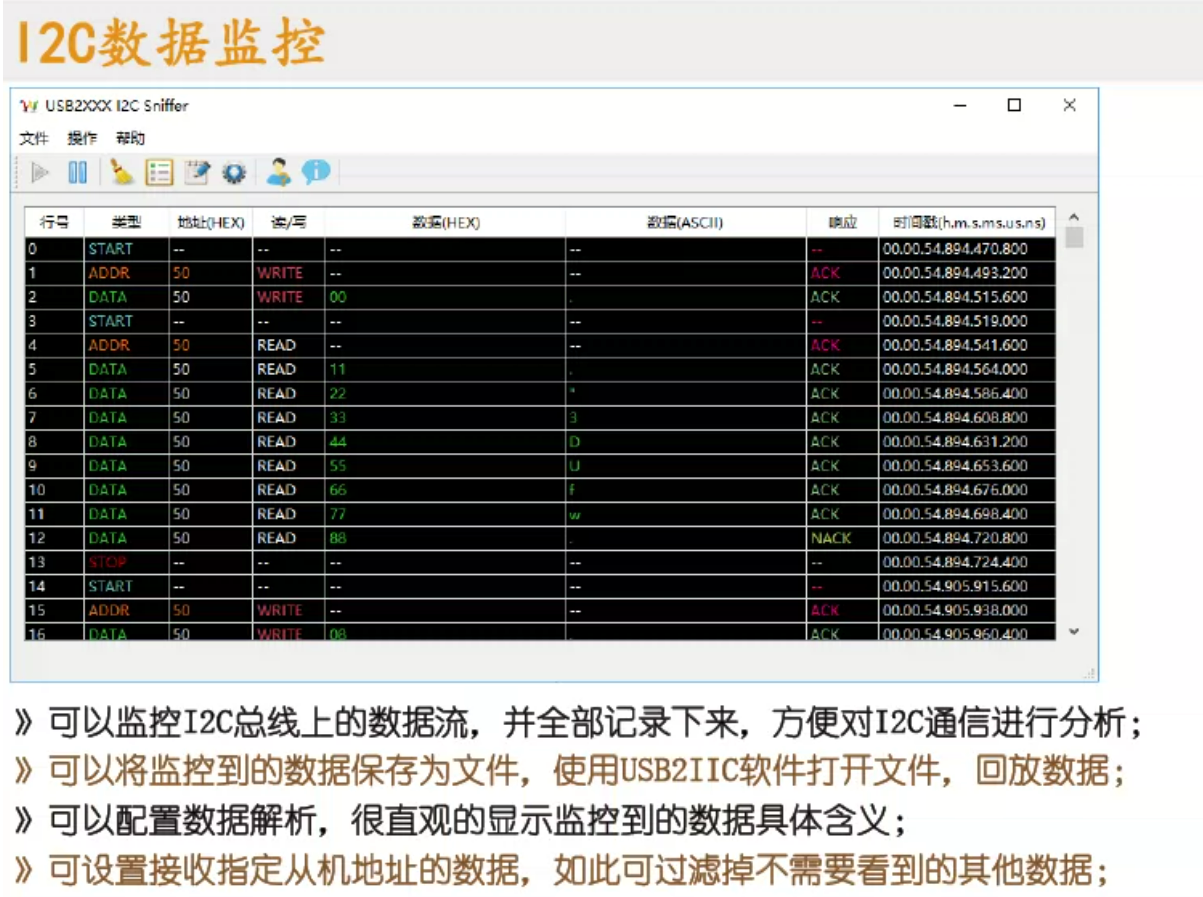The height and width of the screenshot is (897, 1203).
Task: Click the USB2XXX app icon in title bar
Action: (x=28, y=106)
